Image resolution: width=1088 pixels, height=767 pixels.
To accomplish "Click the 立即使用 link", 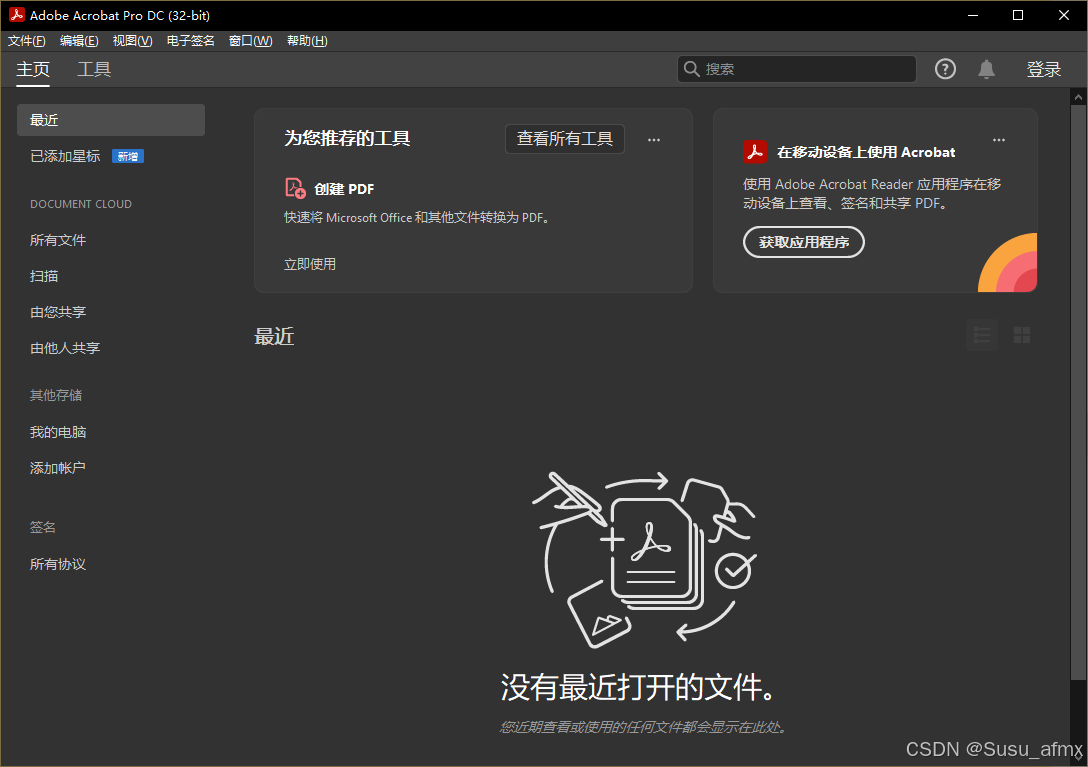I will point(310,264).
